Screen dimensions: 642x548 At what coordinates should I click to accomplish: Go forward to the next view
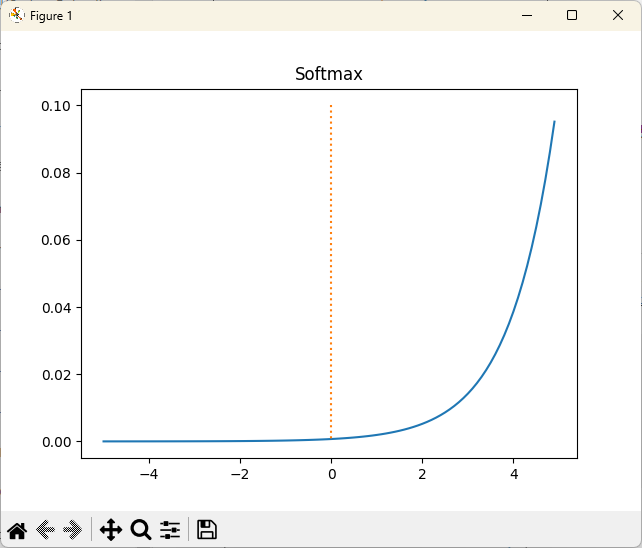click(x=72, y=530)
